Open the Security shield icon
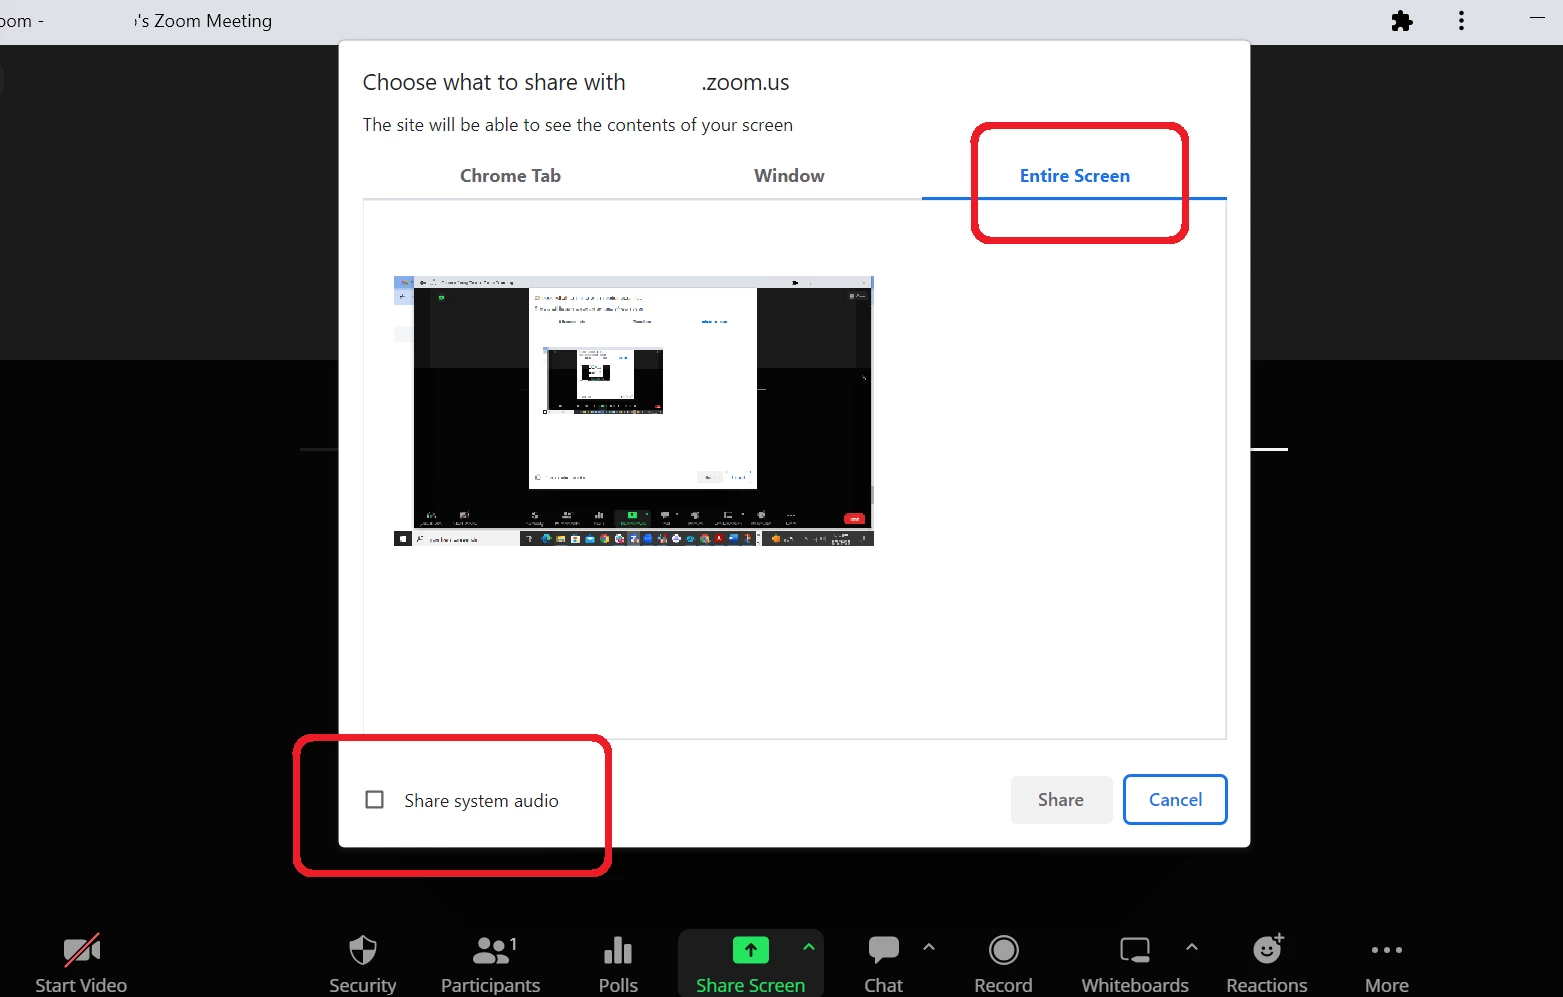This screenshot has height=997, width=1563. coord(363,950)
